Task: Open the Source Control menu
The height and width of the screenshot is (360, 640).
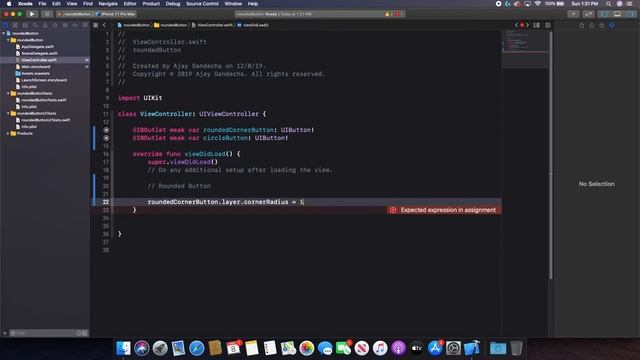Action: point(202,4)
